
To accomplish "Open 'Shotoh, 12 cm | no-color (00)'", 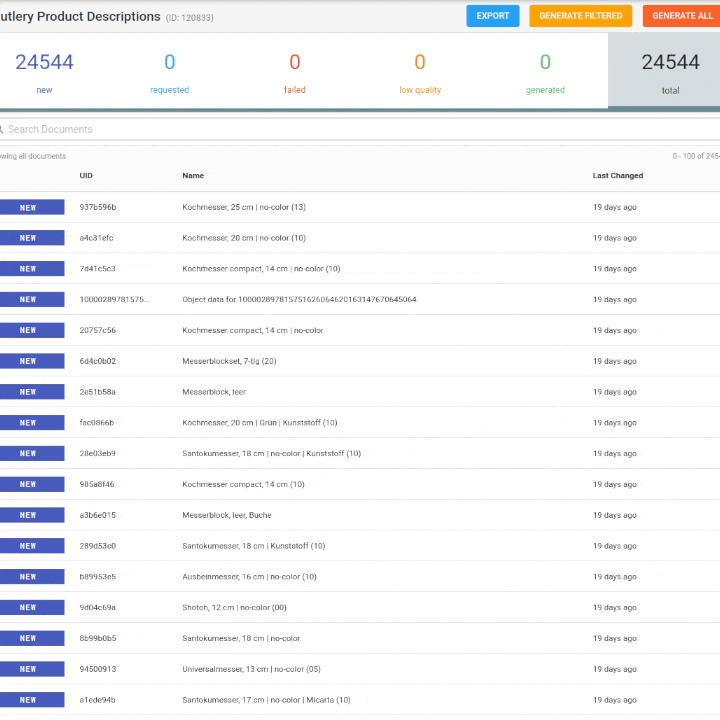I will pyautogui.click(x=234, y=607).
